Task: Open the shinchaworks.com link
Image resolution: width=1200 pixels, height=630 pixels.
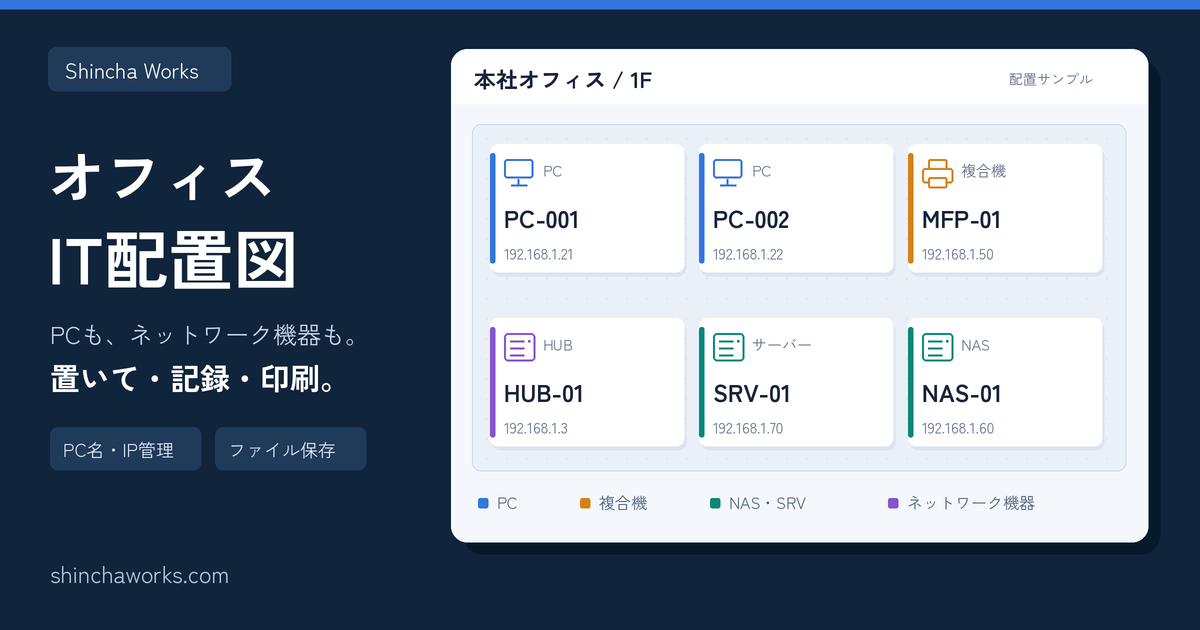Action: pyautogui.click(x=139, y=576)
